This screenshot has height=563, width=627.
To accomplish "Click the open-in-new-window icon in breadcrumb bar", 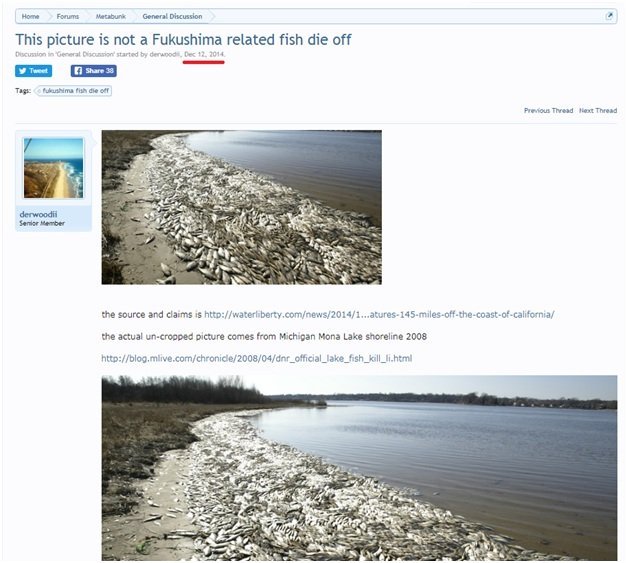I will [x=609, y=16].
